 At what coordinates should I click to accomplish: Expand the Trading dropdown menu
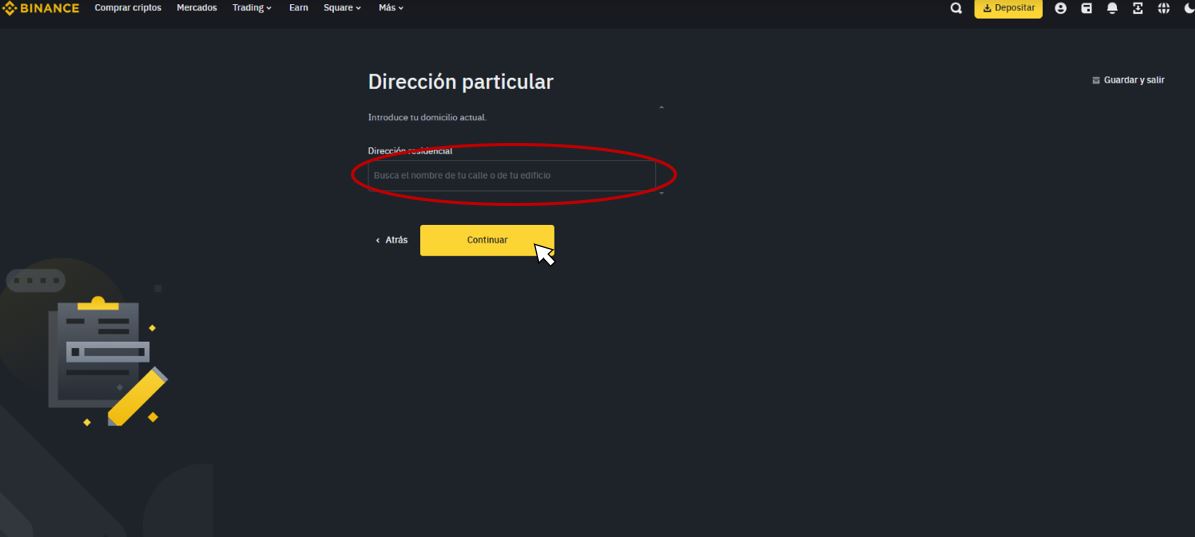(251, 8)
